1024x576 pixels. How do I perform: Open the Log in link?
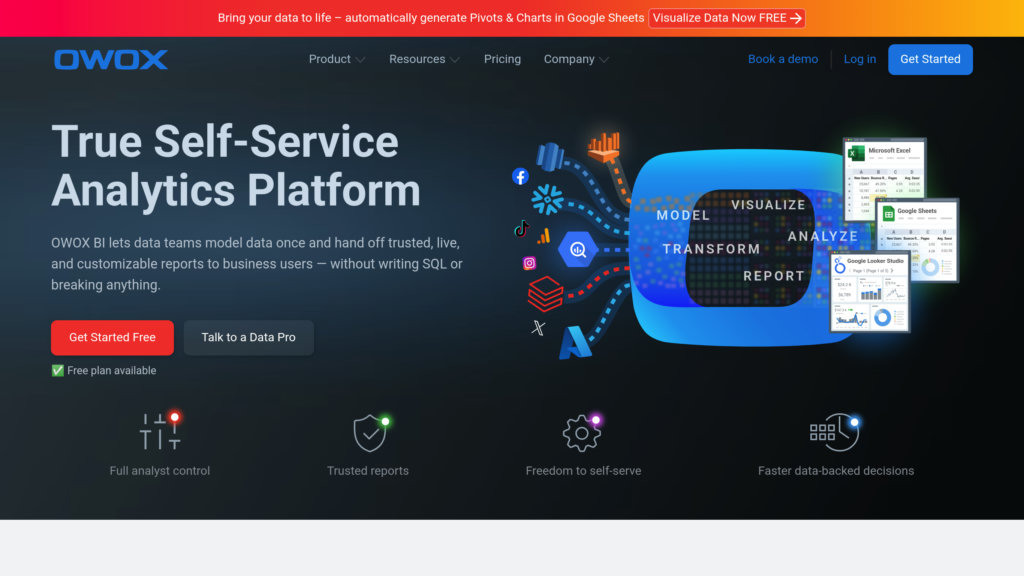[x=859, y=59]
